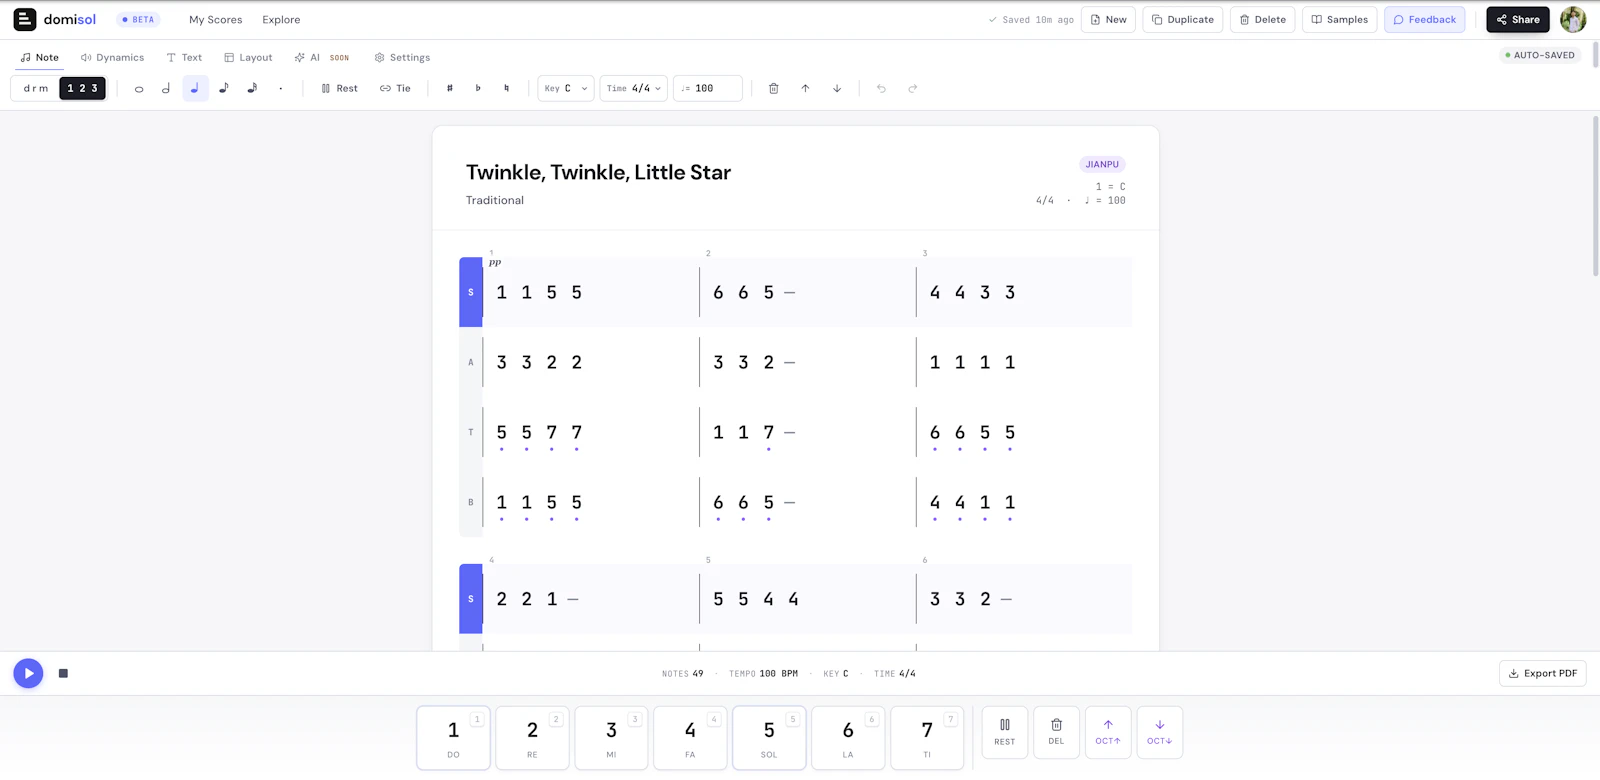1600x780 pixels.
Task: Open the Text tab
Action: (184, 57)
